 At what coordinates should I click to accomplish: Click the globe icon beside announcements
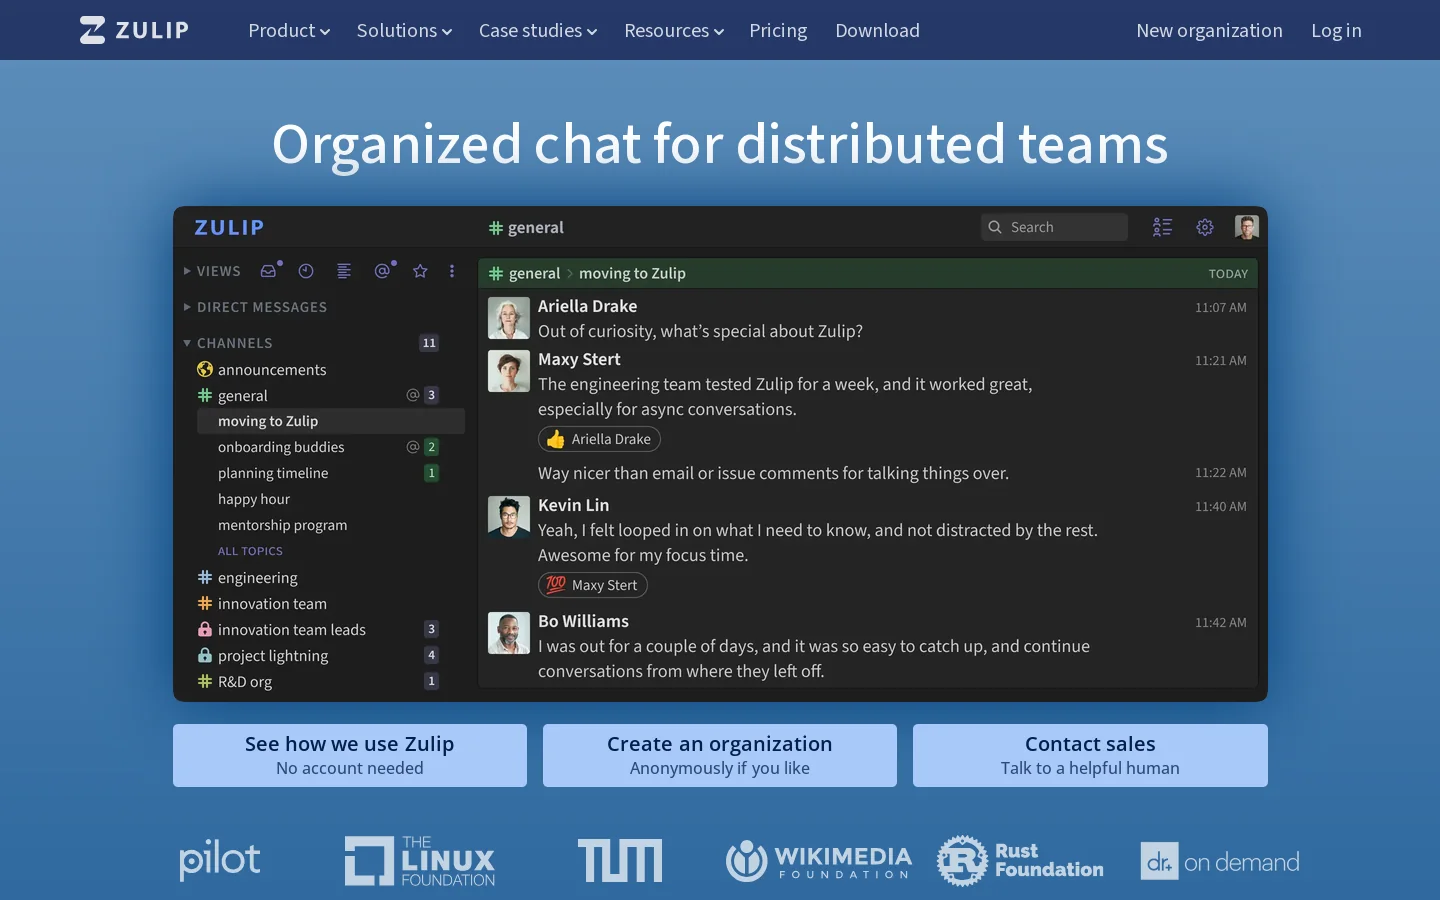pyautogui.click(x=205, y=370)
